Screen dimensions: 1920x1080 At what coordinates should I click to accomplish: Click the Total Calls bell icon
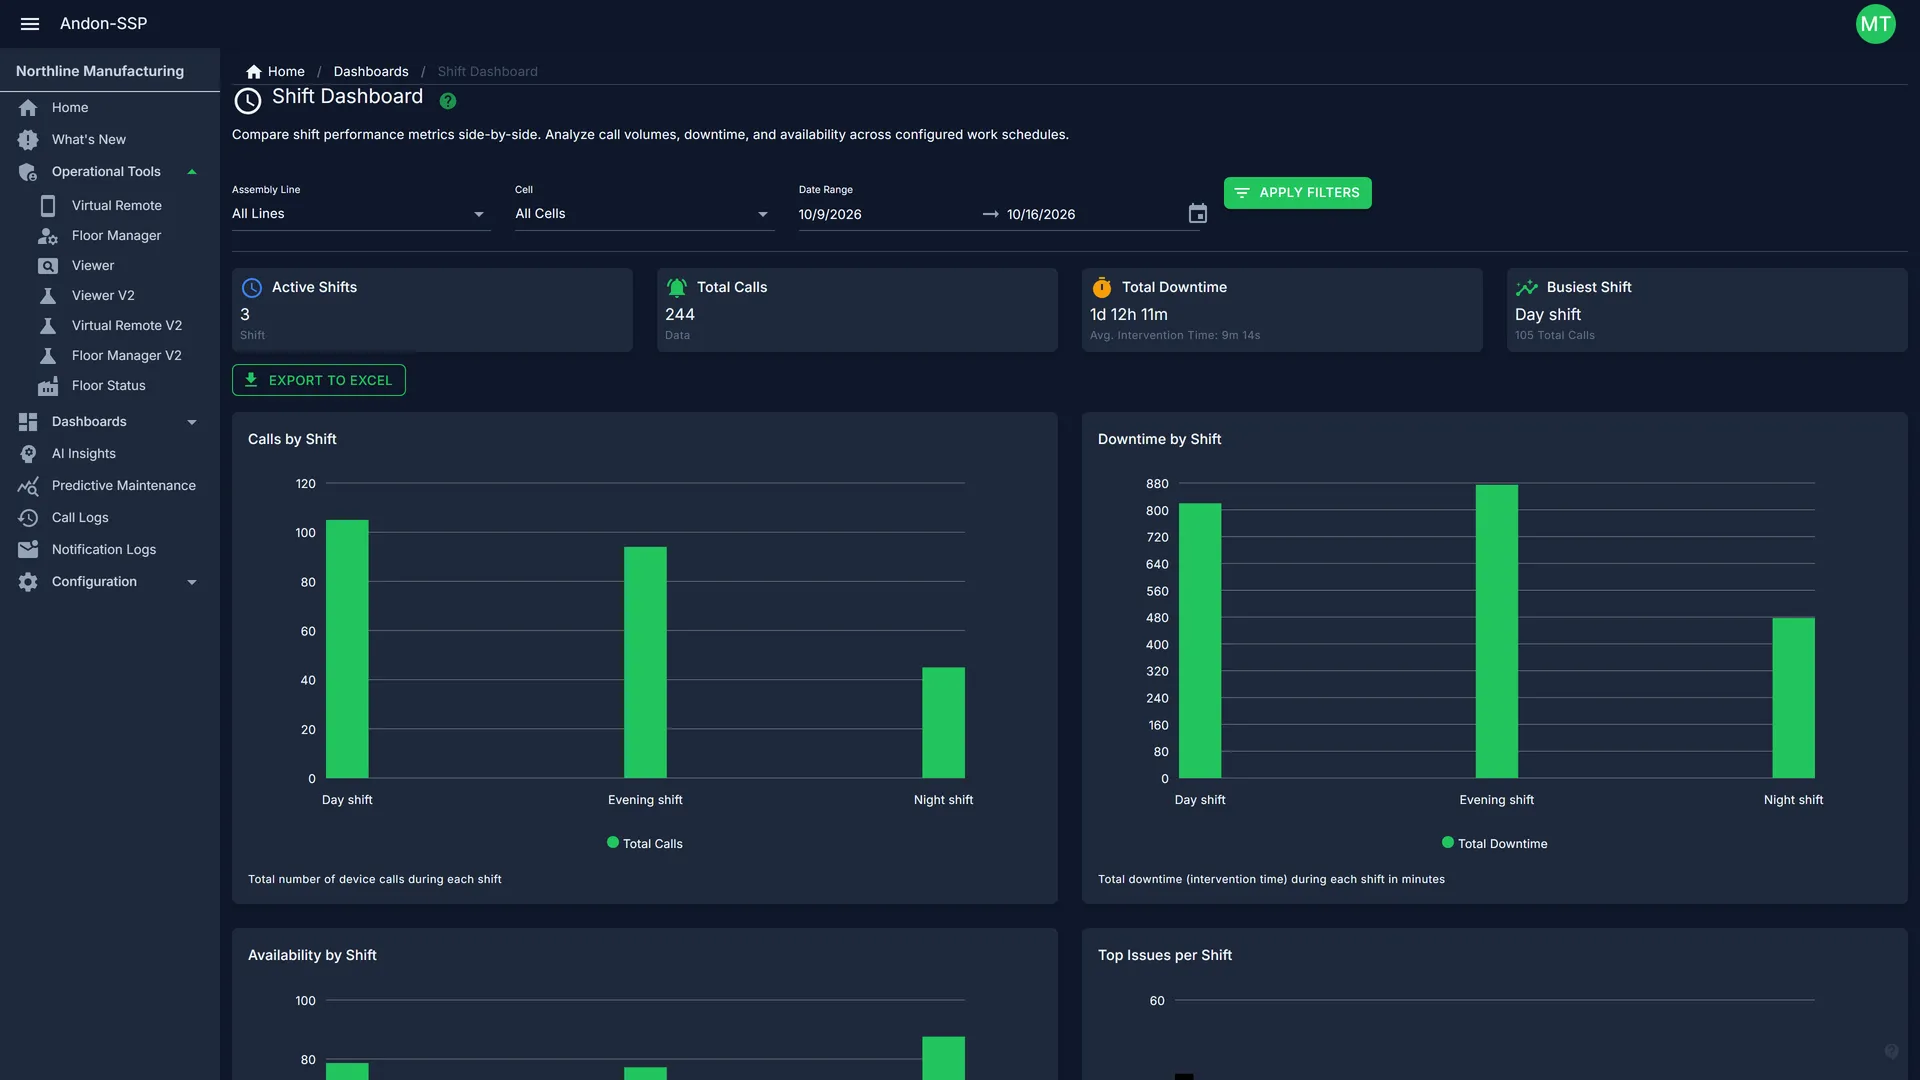[677, 288]
